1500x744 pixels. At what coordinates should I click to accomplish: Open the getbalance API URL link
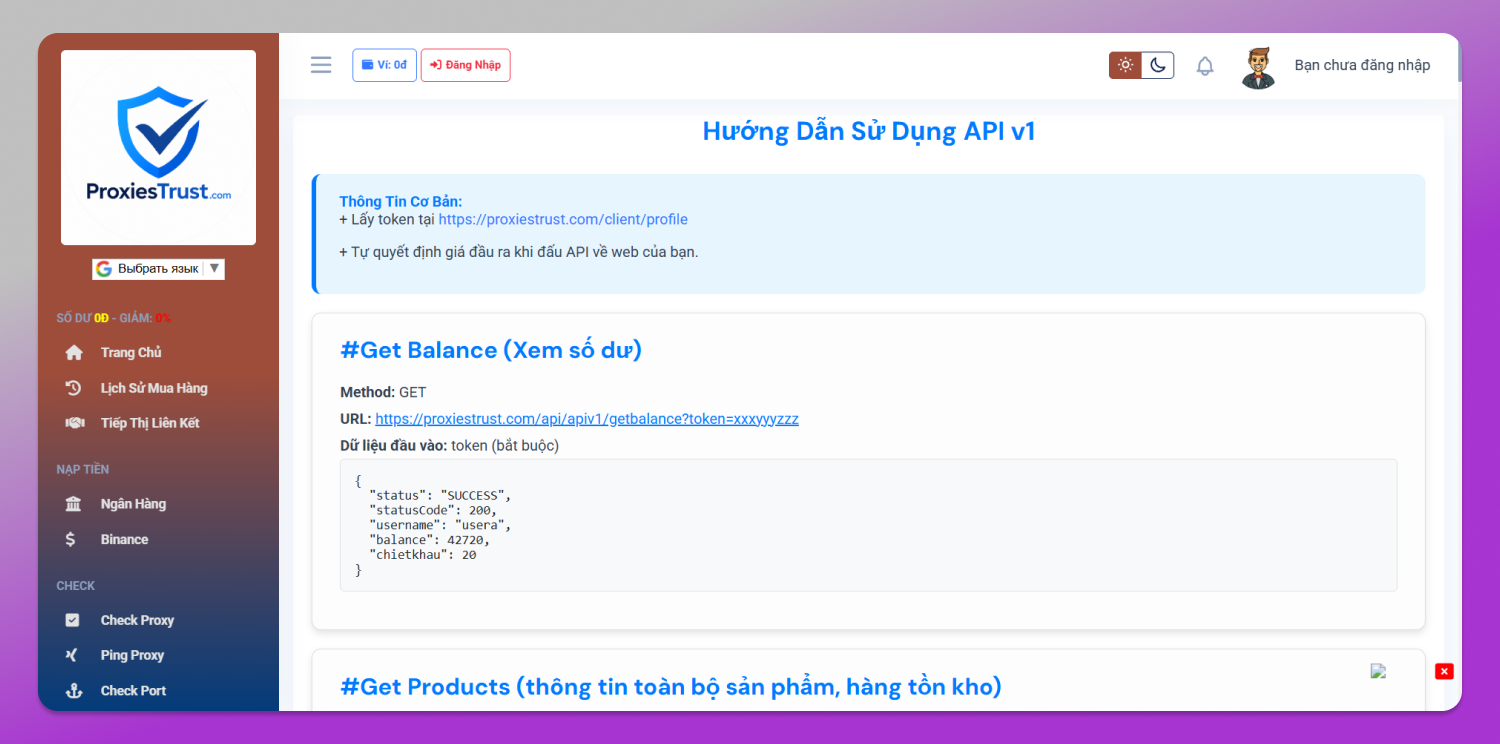coord(587,419)
